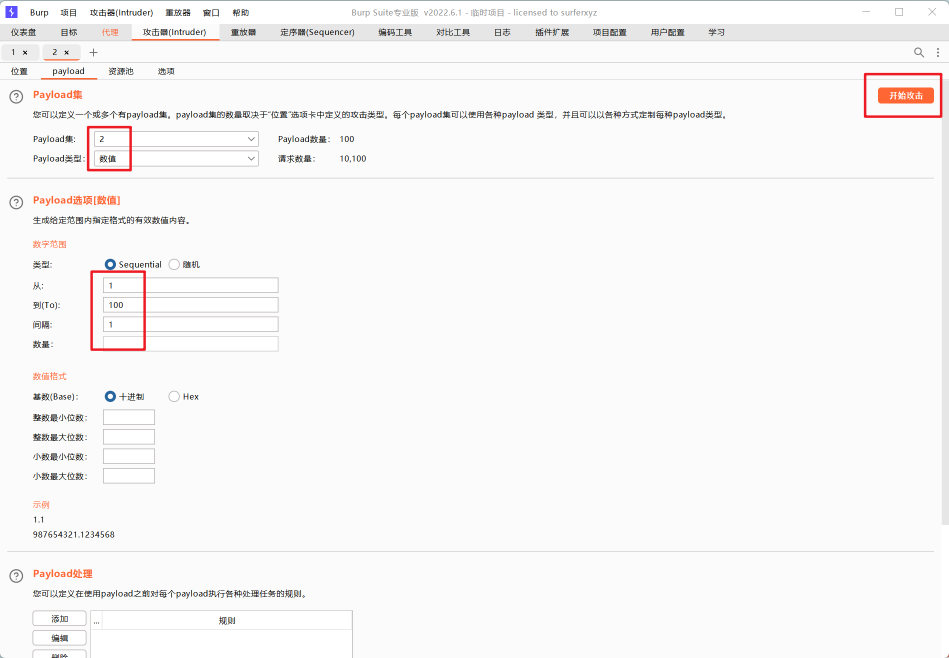Close Intruder tab 2 with its x
This screenshot has width=949, height=658.
coord(67,53)
